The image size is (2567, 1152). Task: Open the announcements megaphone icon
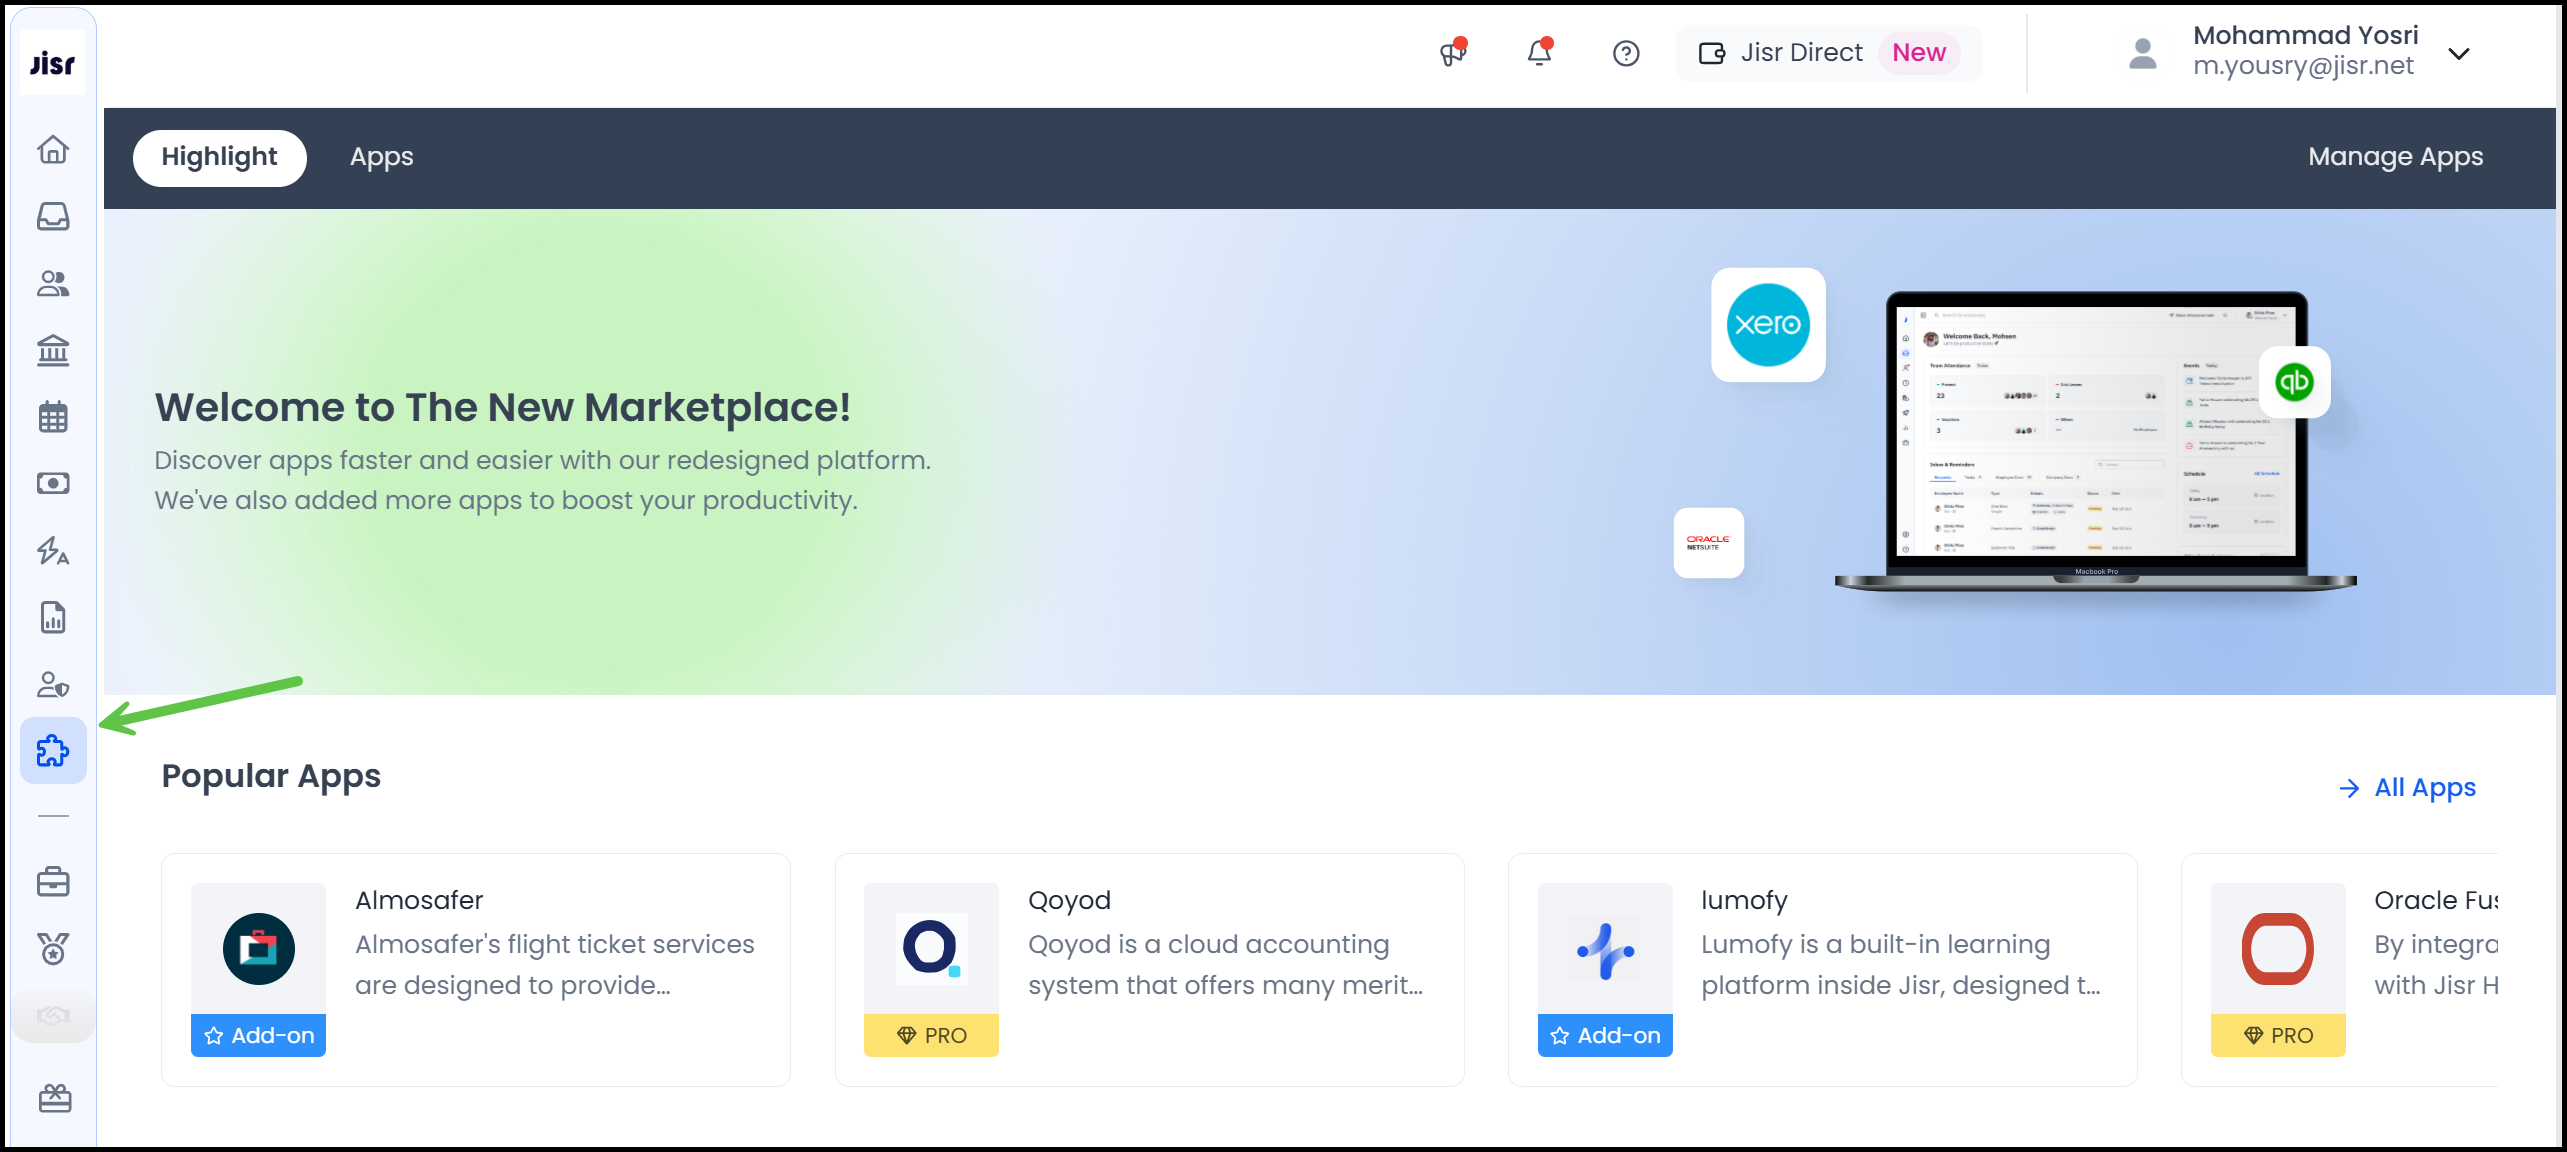[x=1452, y=53]
